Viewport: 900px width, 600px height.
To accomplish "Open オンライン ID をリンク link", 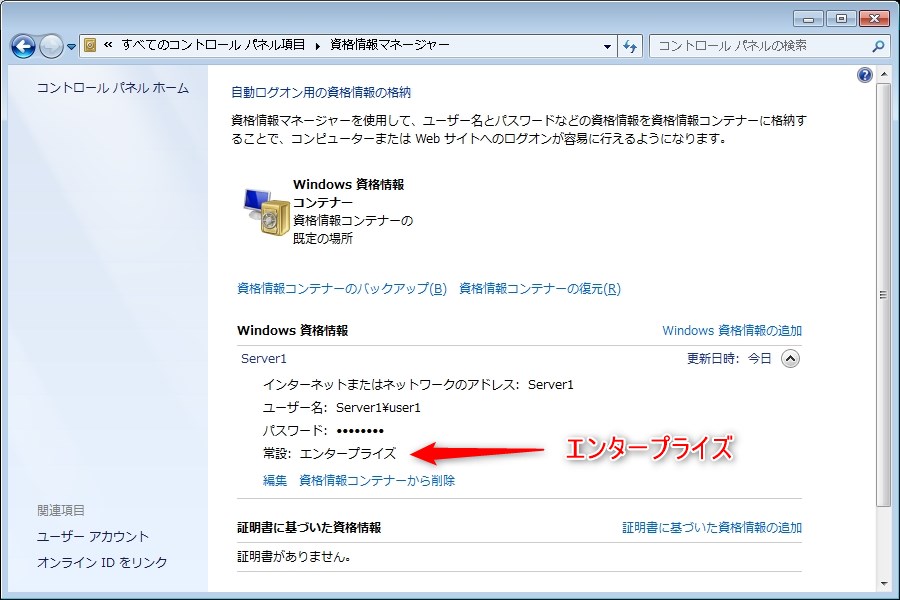I will (x=102, y=562).
